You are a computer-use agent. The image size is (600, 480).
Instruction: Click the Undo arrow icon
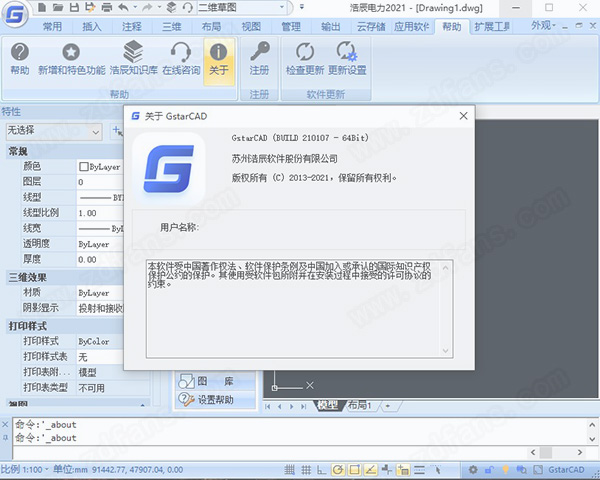tap(124, 7)
